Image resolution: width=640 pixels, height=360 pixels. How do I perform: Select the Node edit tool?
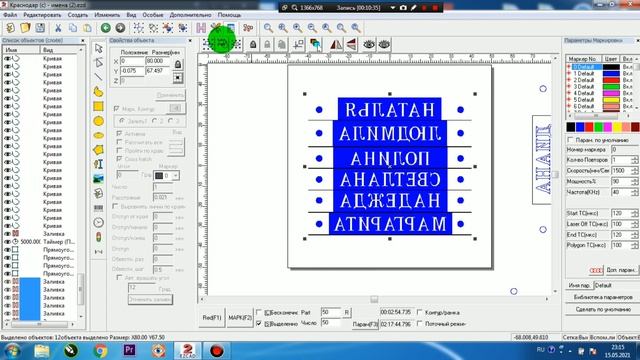[98, 63]
